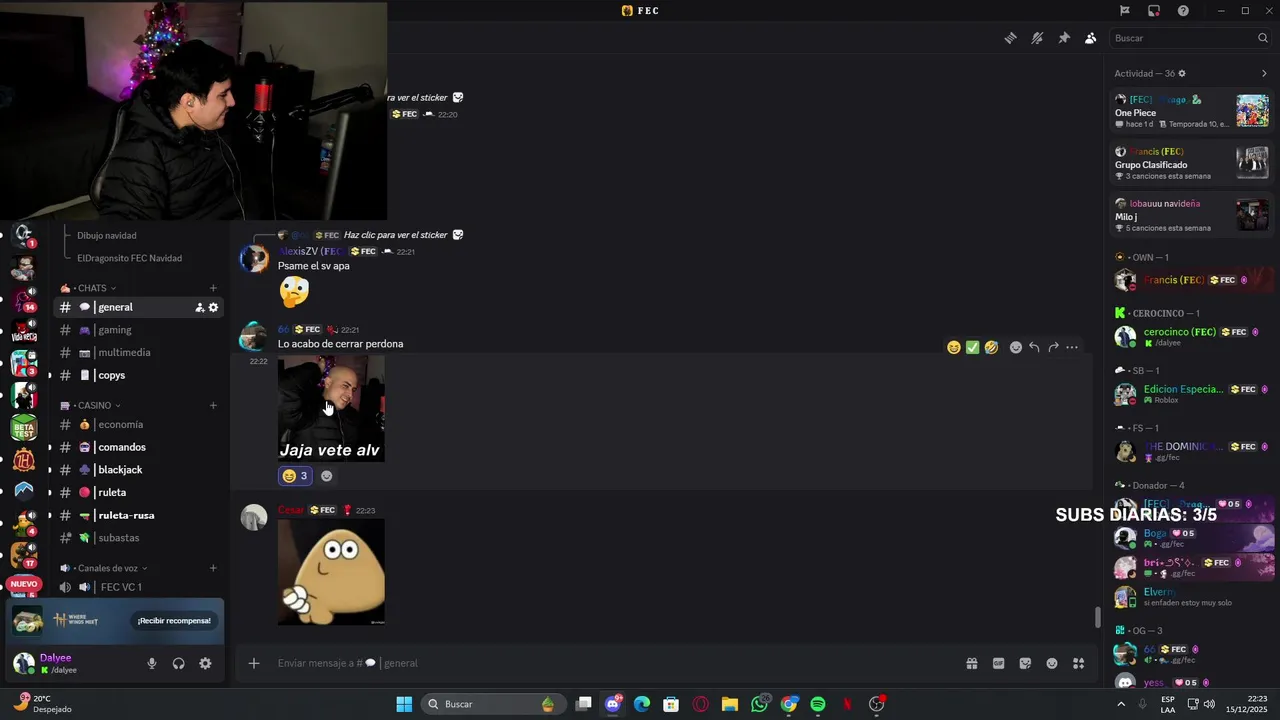Create channel in Canales de voz
1280x720 pixels.
coord(213,568)
